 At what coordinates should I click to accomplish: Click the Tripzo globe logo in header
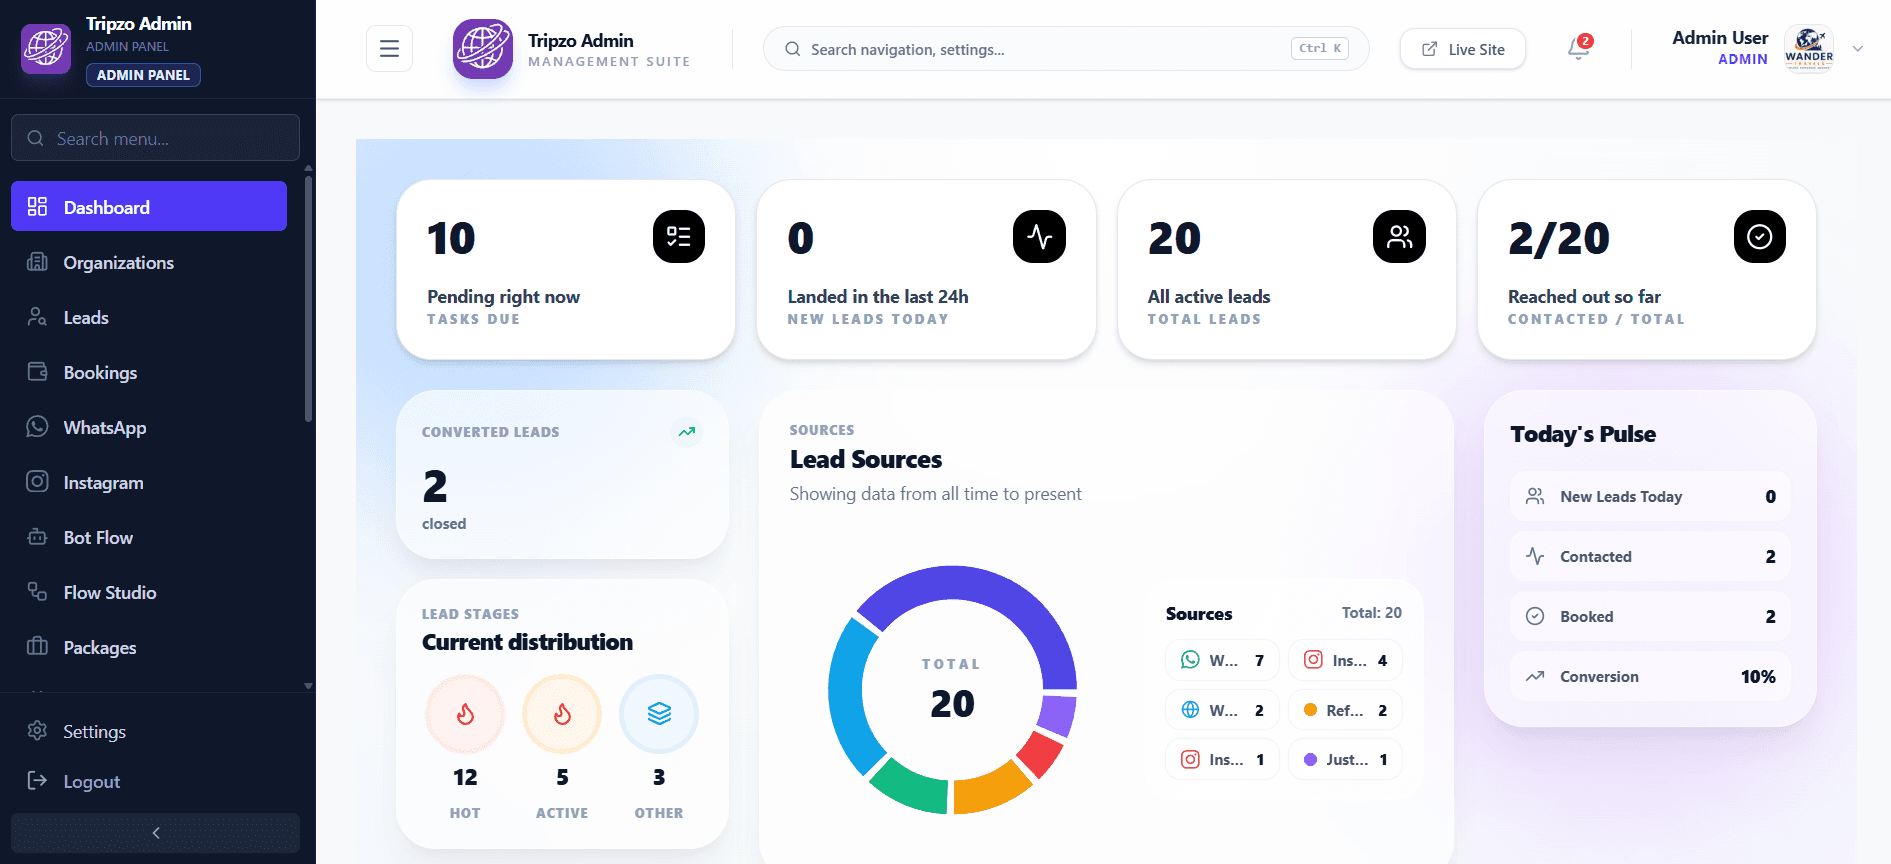pyautogui.click(x=483, y=48)
